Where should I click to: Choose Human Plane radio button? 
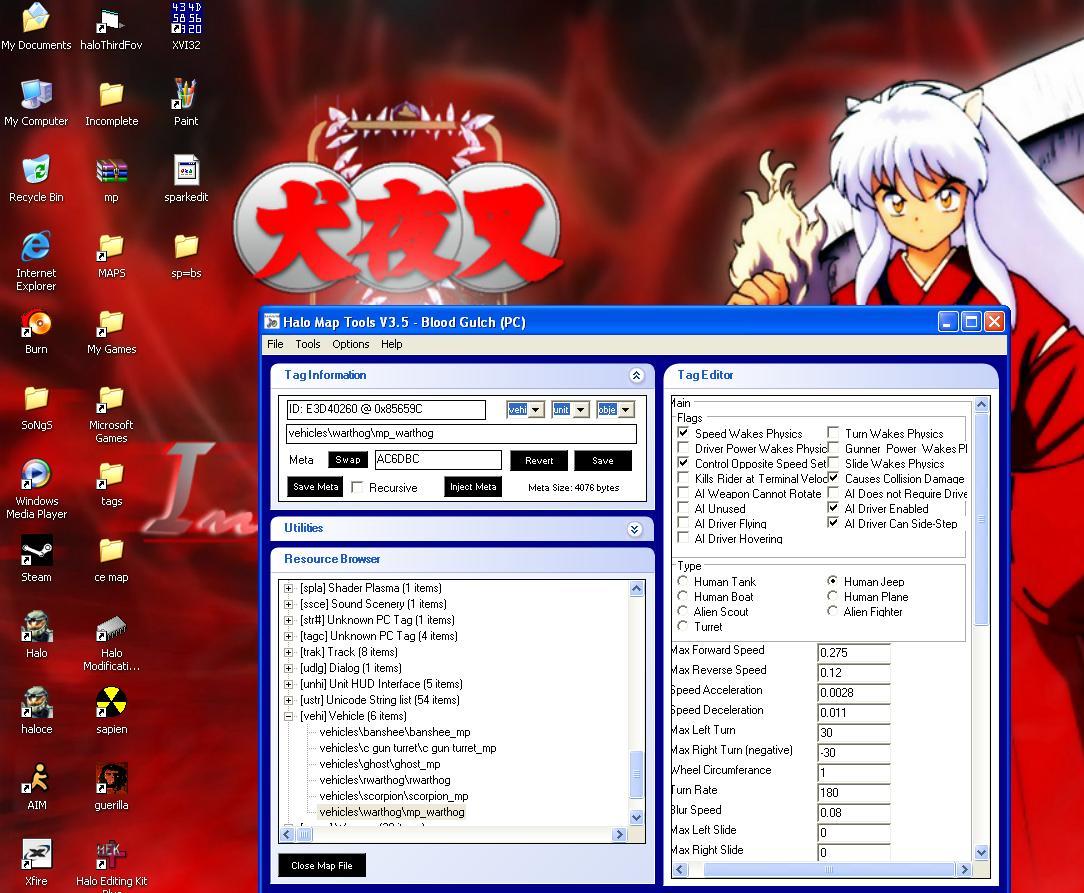(x=832, y=596)
